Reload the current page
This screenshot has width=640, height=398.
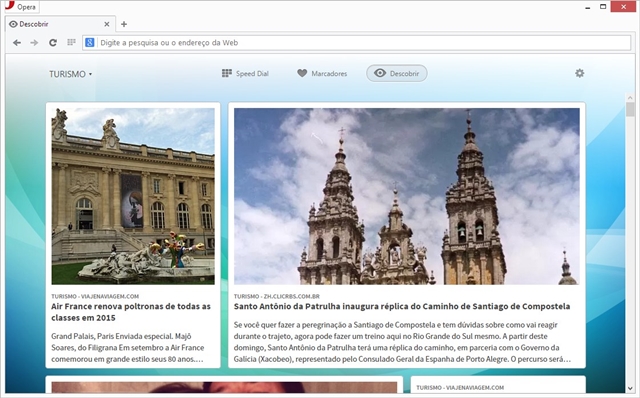(x=53, y=42)
